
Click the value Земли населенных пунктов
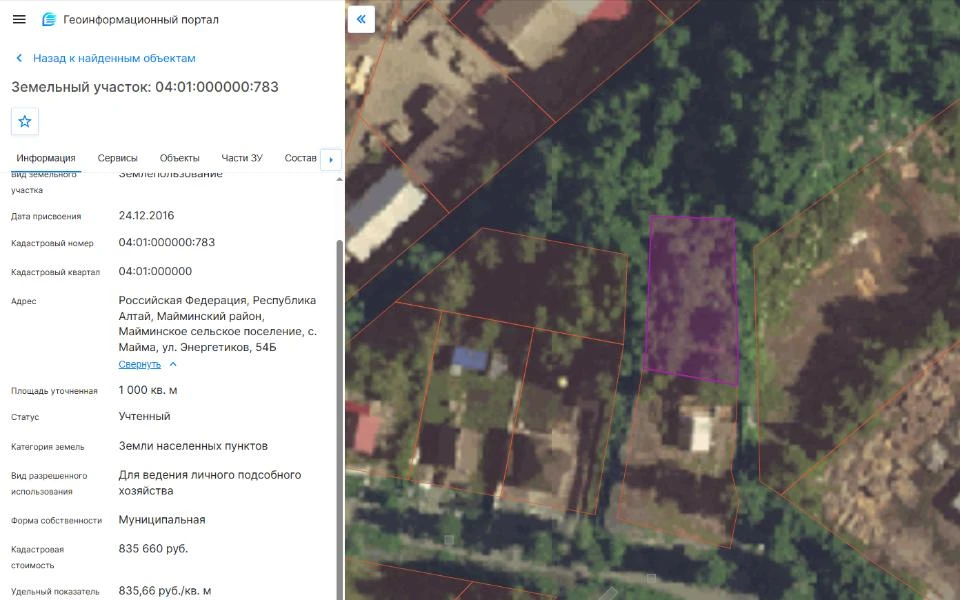coord(193,446)
